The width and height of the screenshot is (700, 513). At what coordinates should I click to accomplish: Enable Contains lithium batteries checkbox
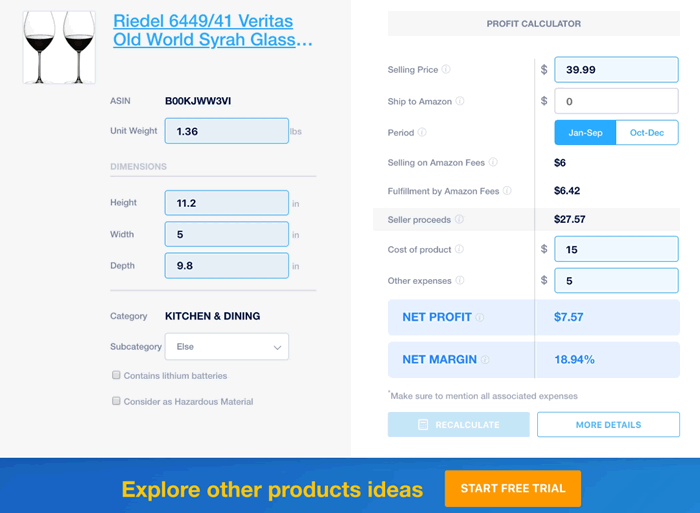coord(116,375)
